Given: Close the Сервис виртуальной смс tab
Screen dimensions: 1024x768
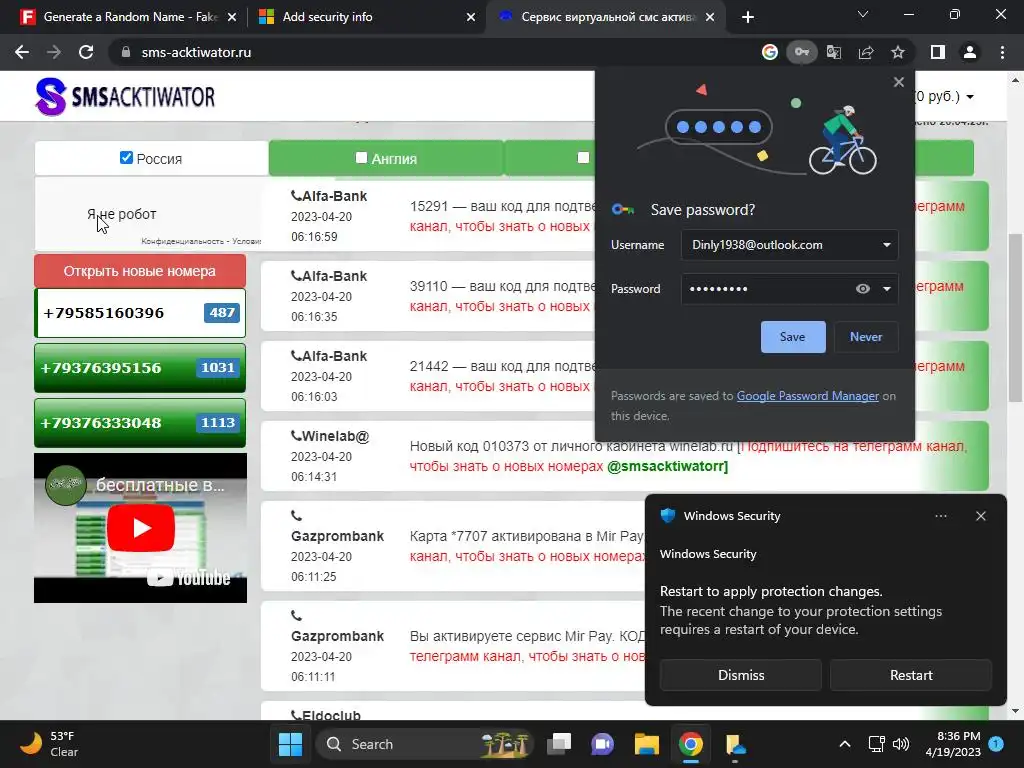Looking at the screenshot, I should click(x=711, y=17).
